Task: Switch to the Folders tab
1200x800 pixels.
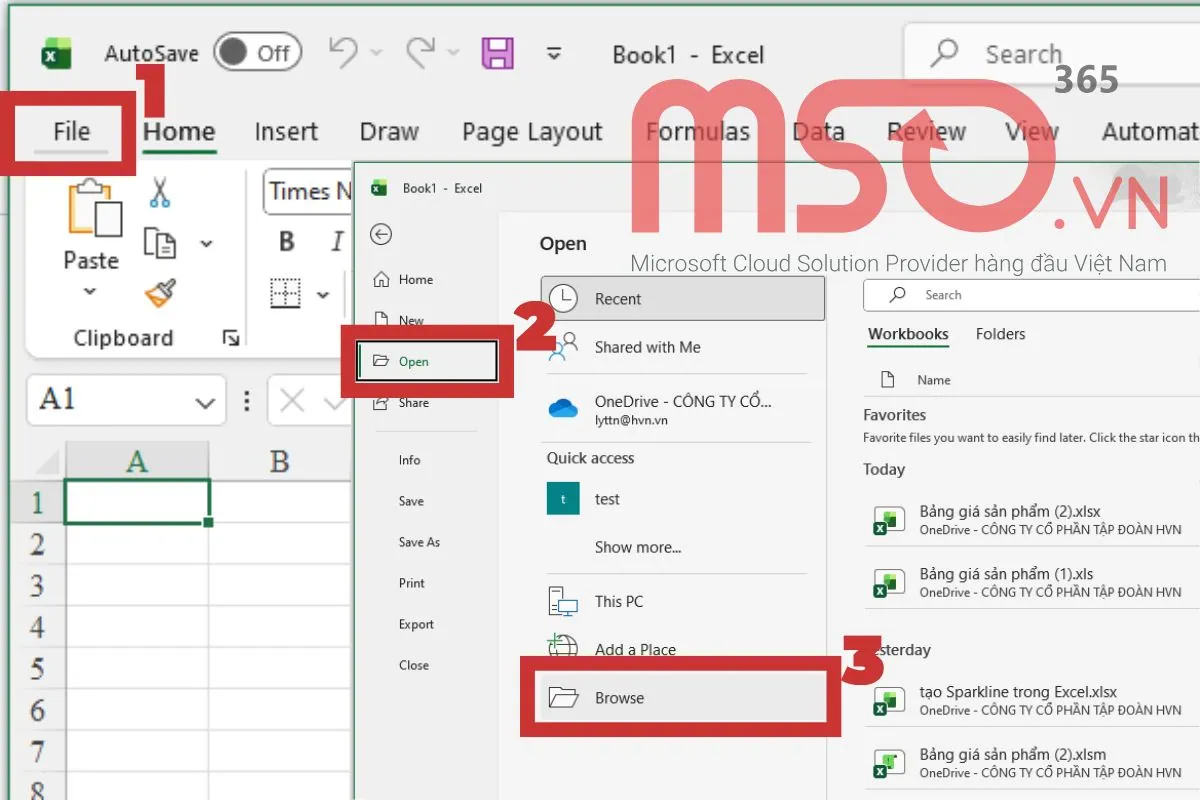Action: coord(1000,334)
